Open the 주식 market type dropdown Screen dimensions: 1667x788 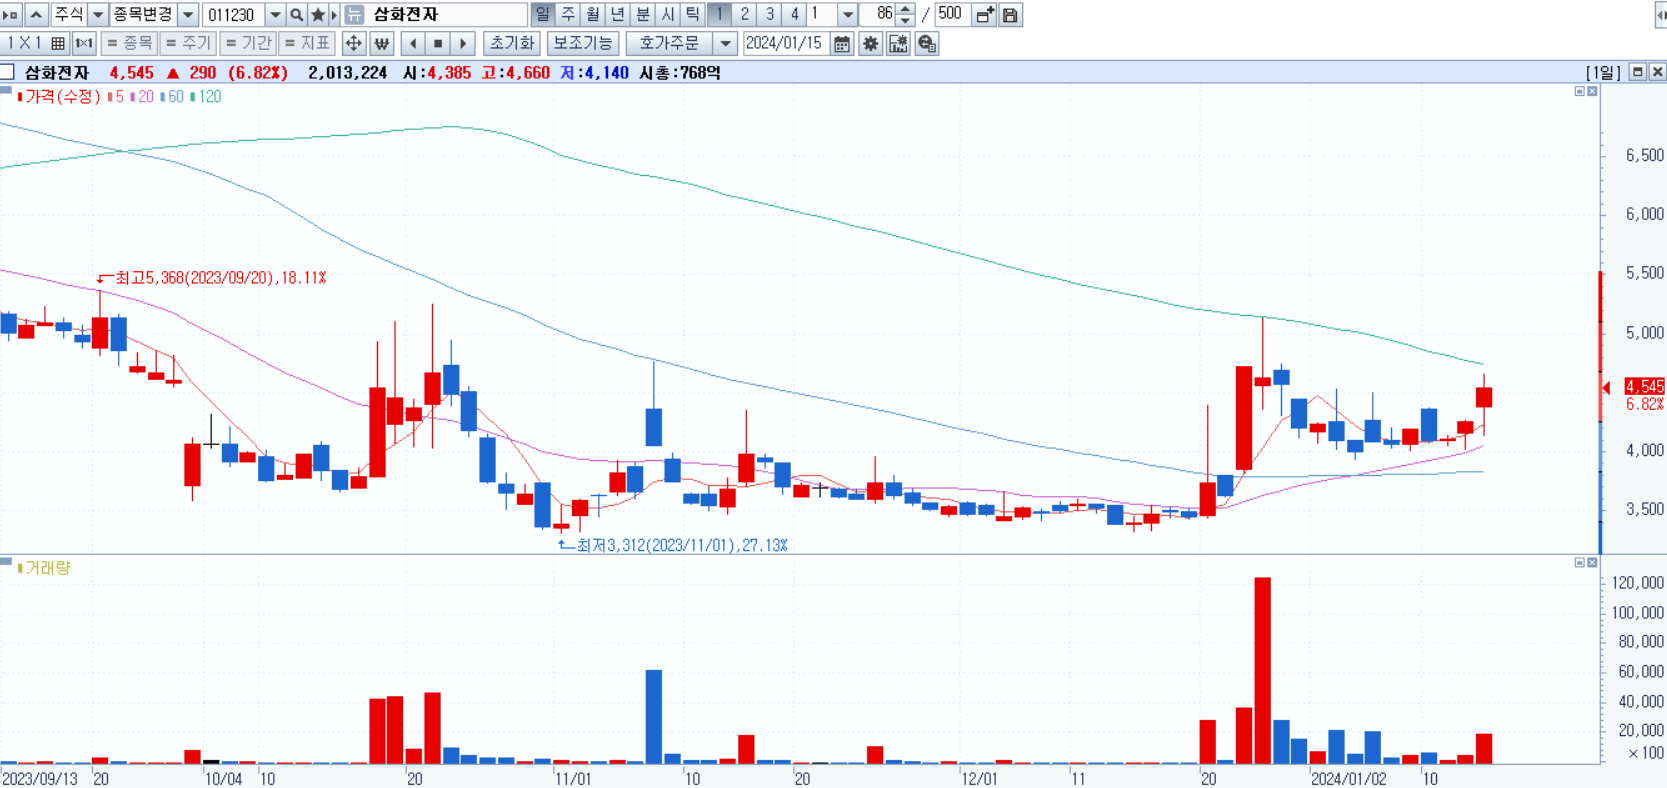[x=98, y=15]
